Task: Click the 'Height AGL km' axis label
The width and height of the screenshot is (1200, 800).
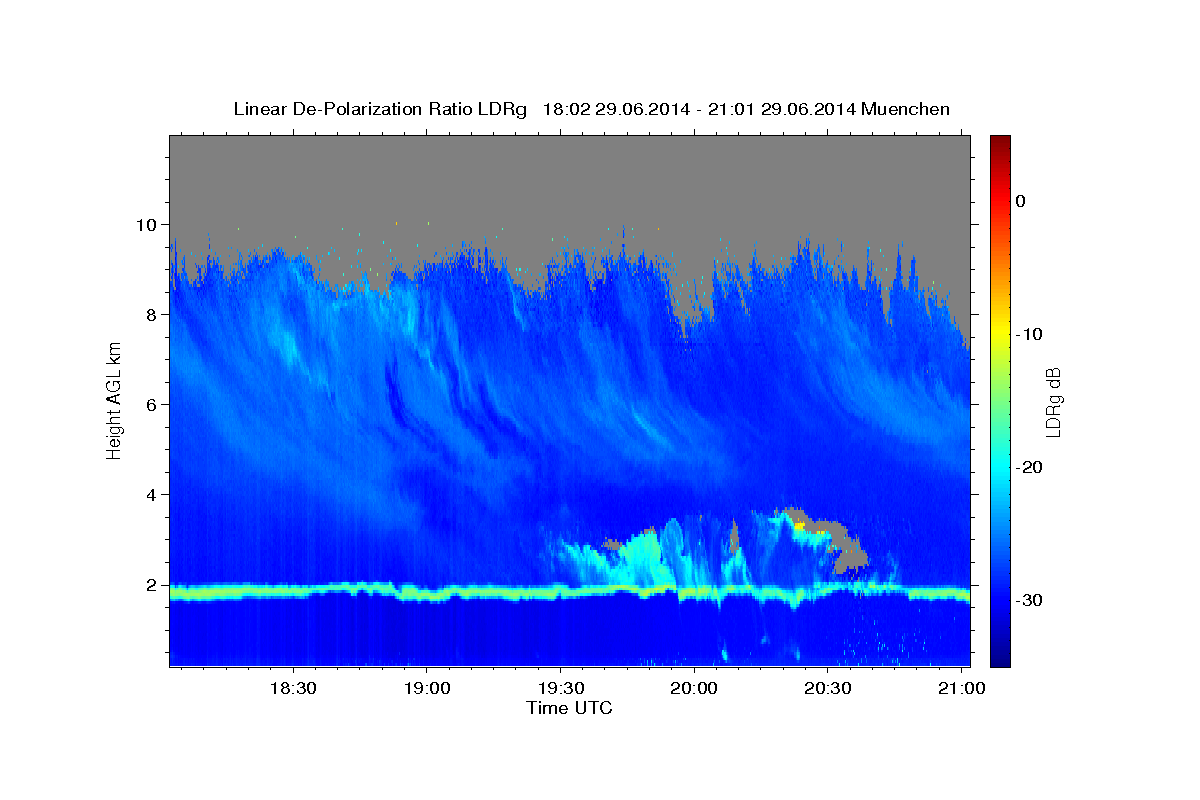Action: point(115,400)
